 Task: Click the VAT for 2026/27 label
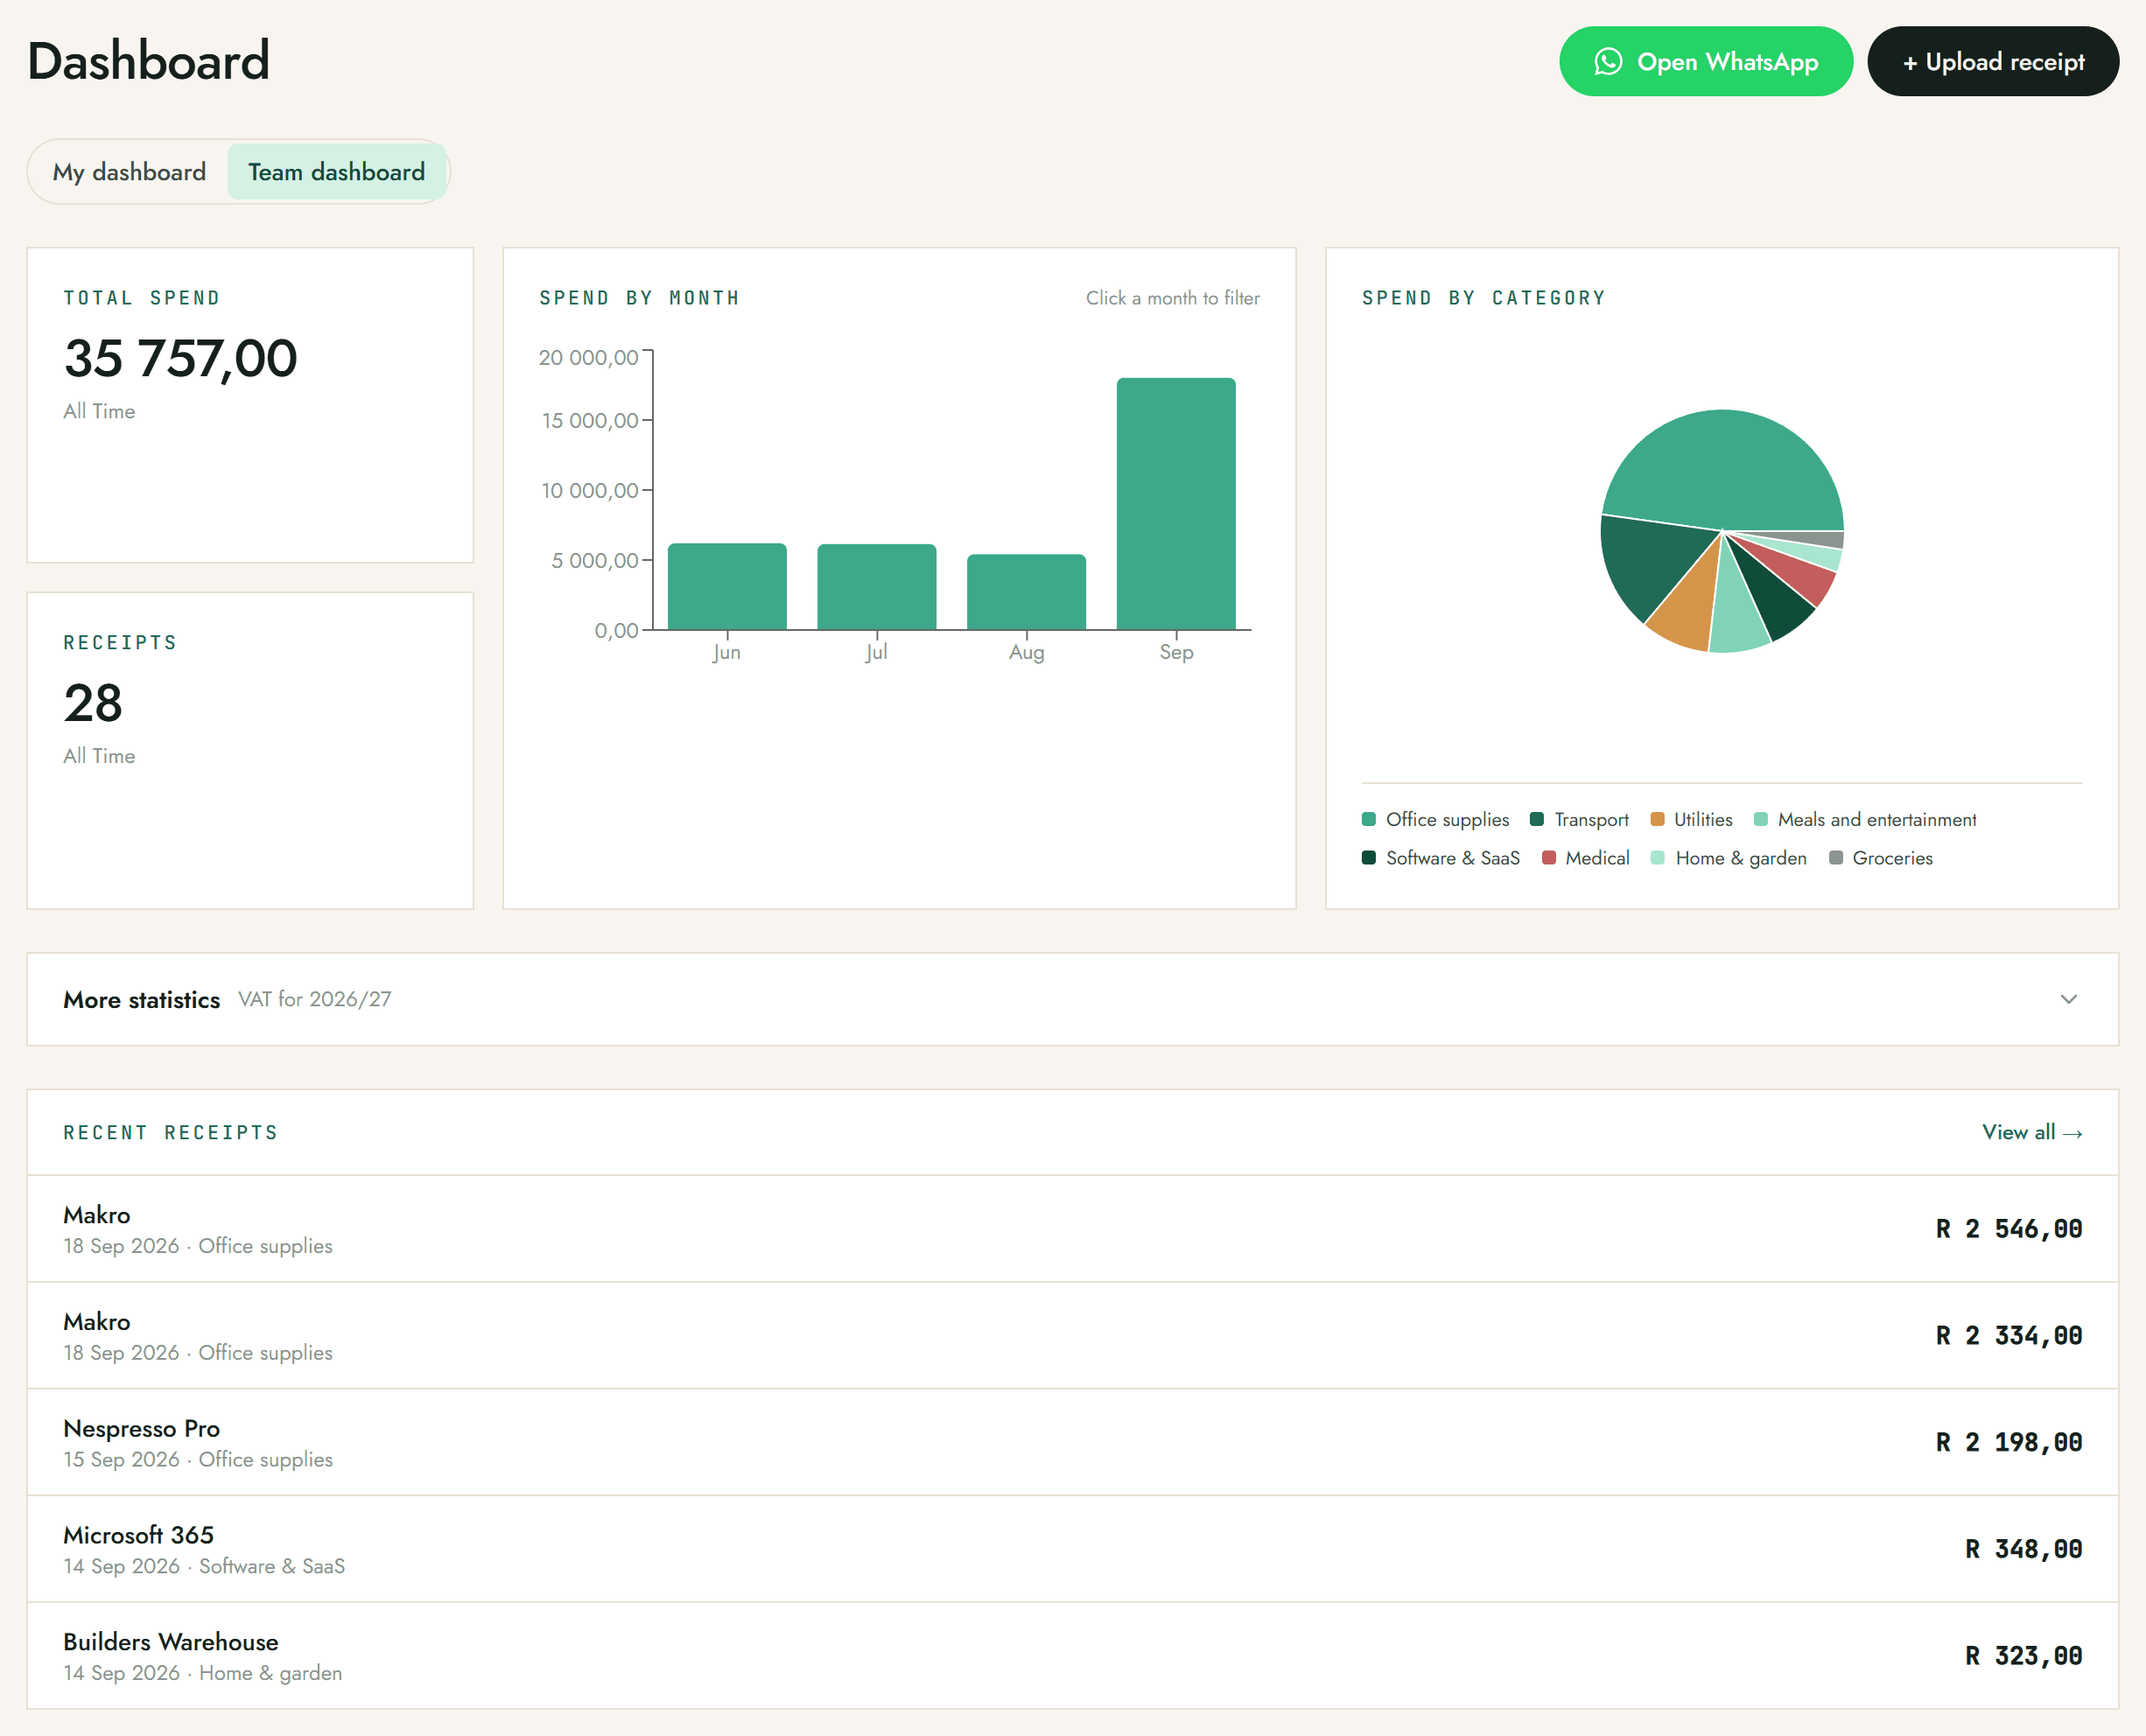(x=315, y=999)
